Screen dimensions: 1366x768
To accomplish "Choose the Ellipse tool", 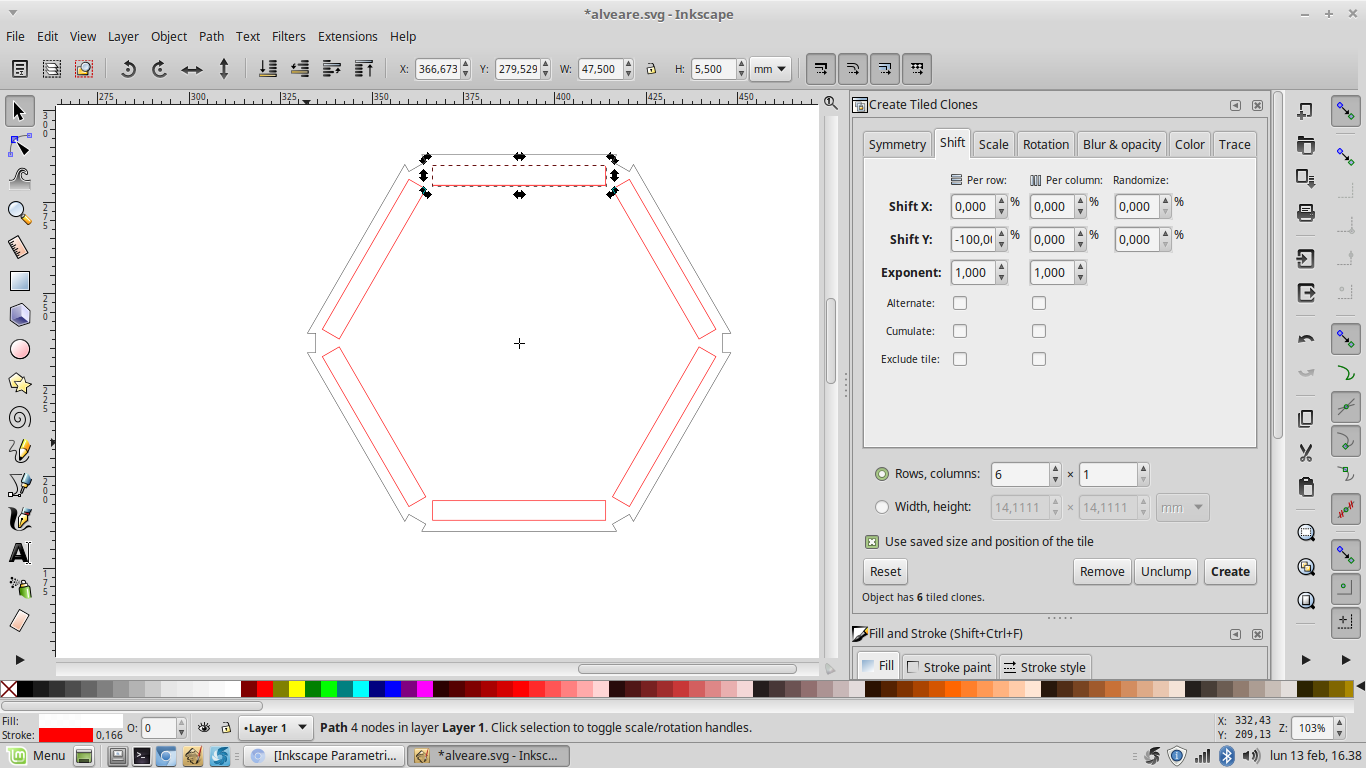I will click(19, 349).
